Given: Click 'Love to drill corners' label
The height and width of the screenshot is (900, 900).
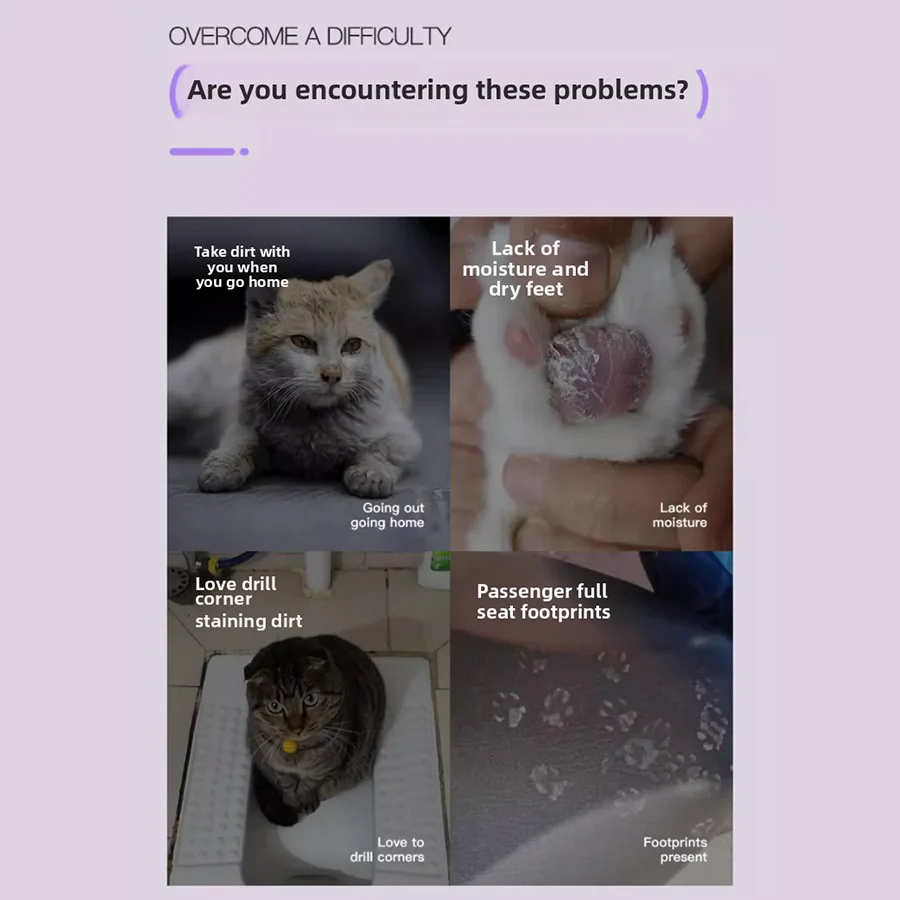Looking at the screenshot, I should point(387,849).
